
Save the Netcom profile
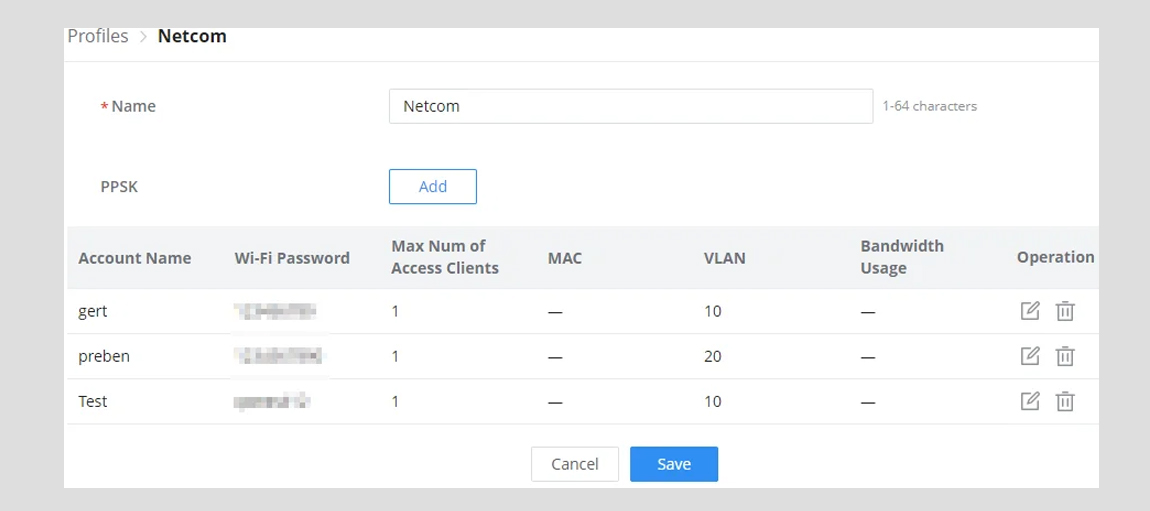click(x=673, y=464)
